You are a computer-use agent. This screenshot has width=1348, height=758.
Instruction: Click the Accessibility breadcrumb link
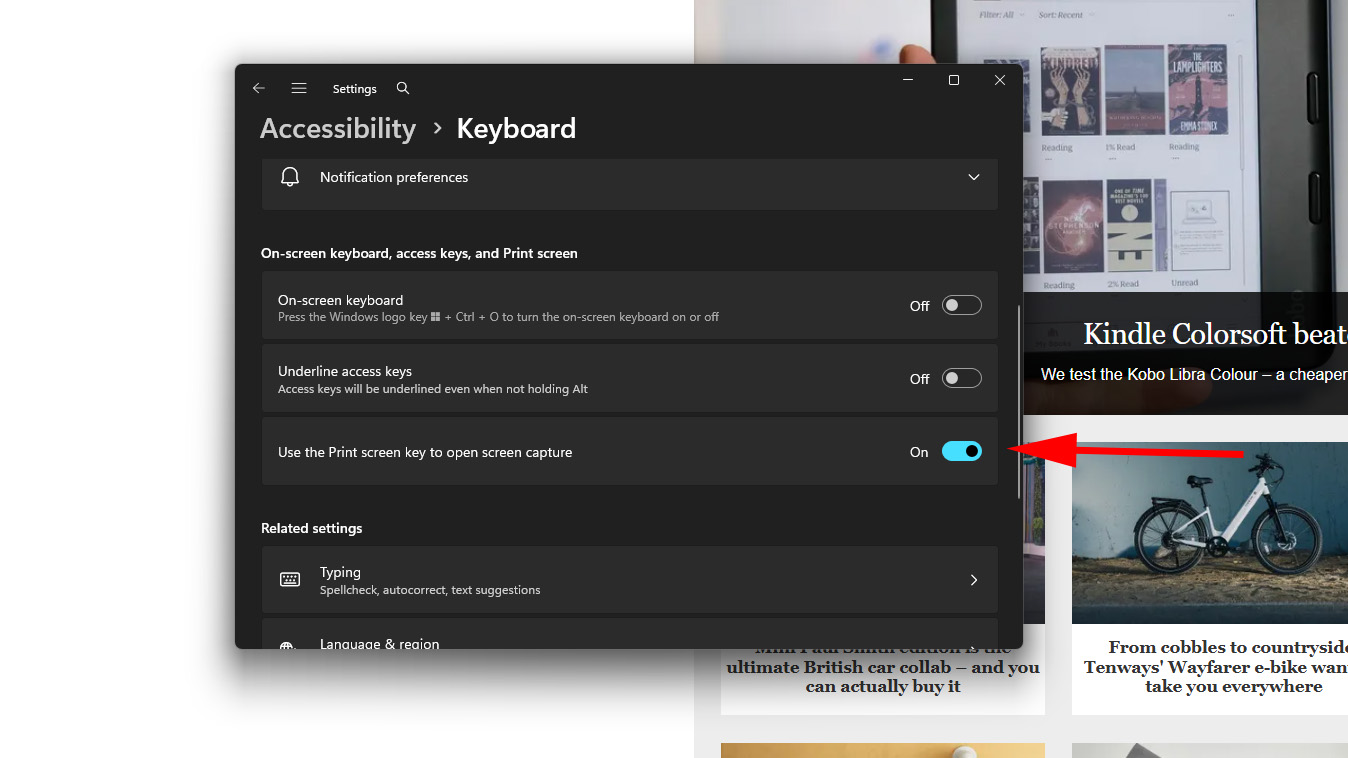(337, 128)
